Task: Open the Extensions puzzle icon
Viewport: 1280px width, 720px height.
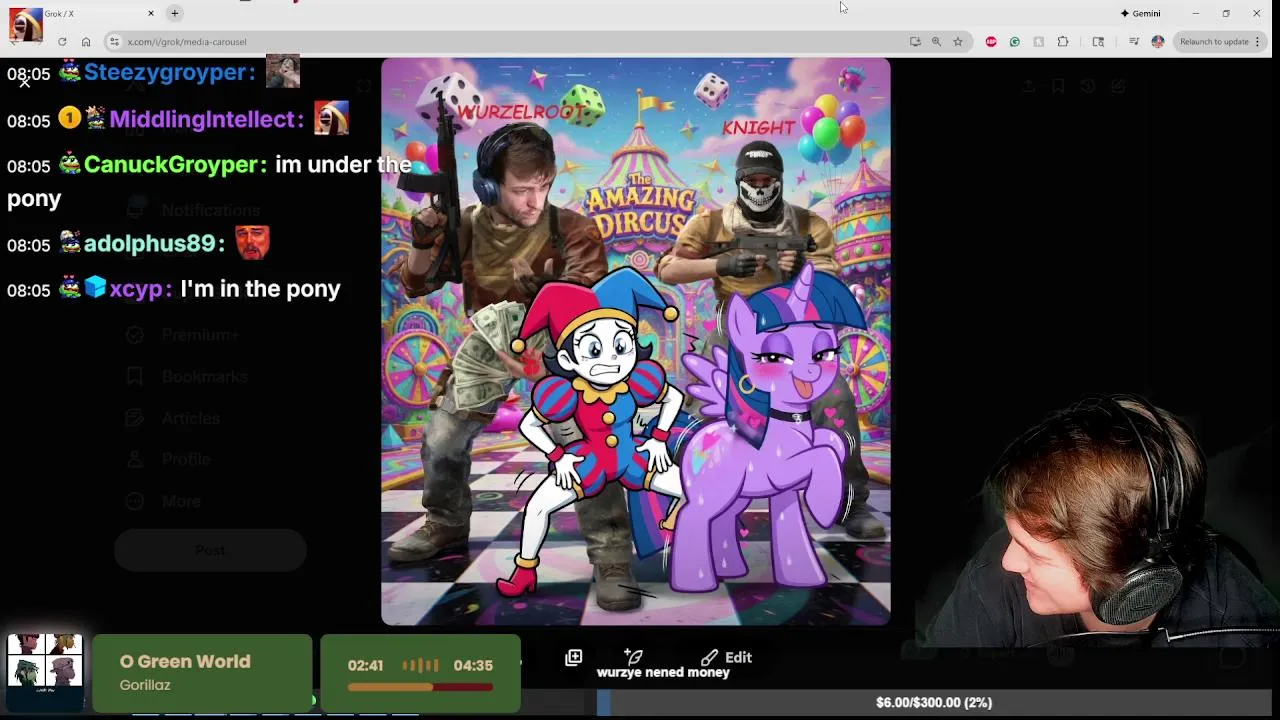Action: tap(1062, 41)
